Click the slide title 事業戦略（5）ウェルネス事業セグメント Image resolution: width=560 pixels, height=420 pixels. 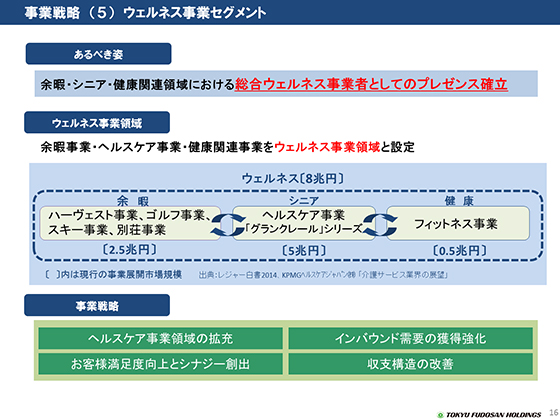145,13
